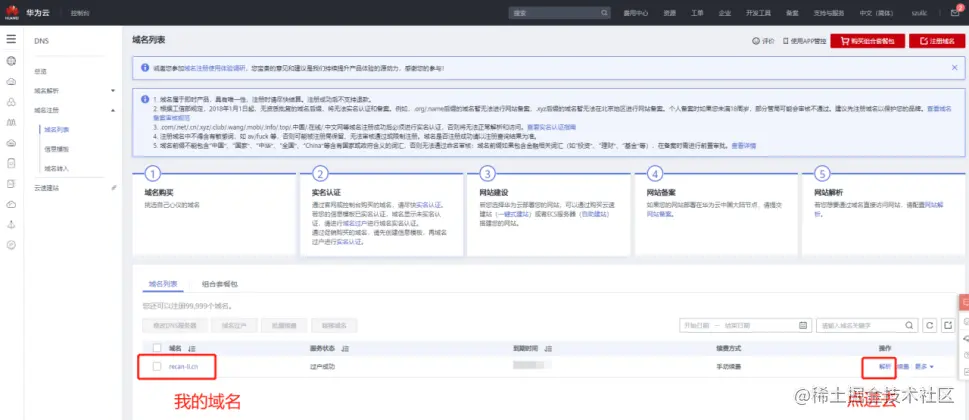969x420 pixels.
Task: Open the 更多 dropdown in recan-li.cn row
Action: (x=924, y=367)
